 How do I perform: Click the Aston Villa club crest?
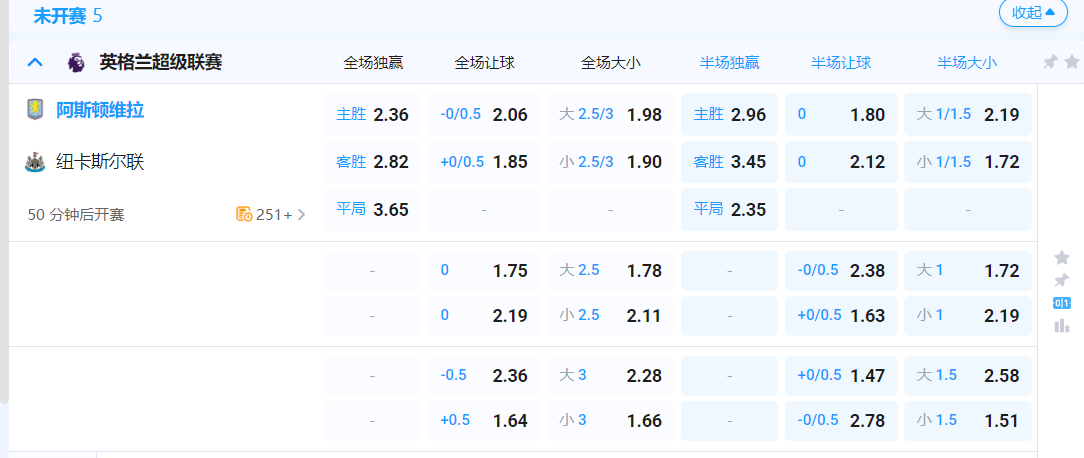[x=35, y=110]
